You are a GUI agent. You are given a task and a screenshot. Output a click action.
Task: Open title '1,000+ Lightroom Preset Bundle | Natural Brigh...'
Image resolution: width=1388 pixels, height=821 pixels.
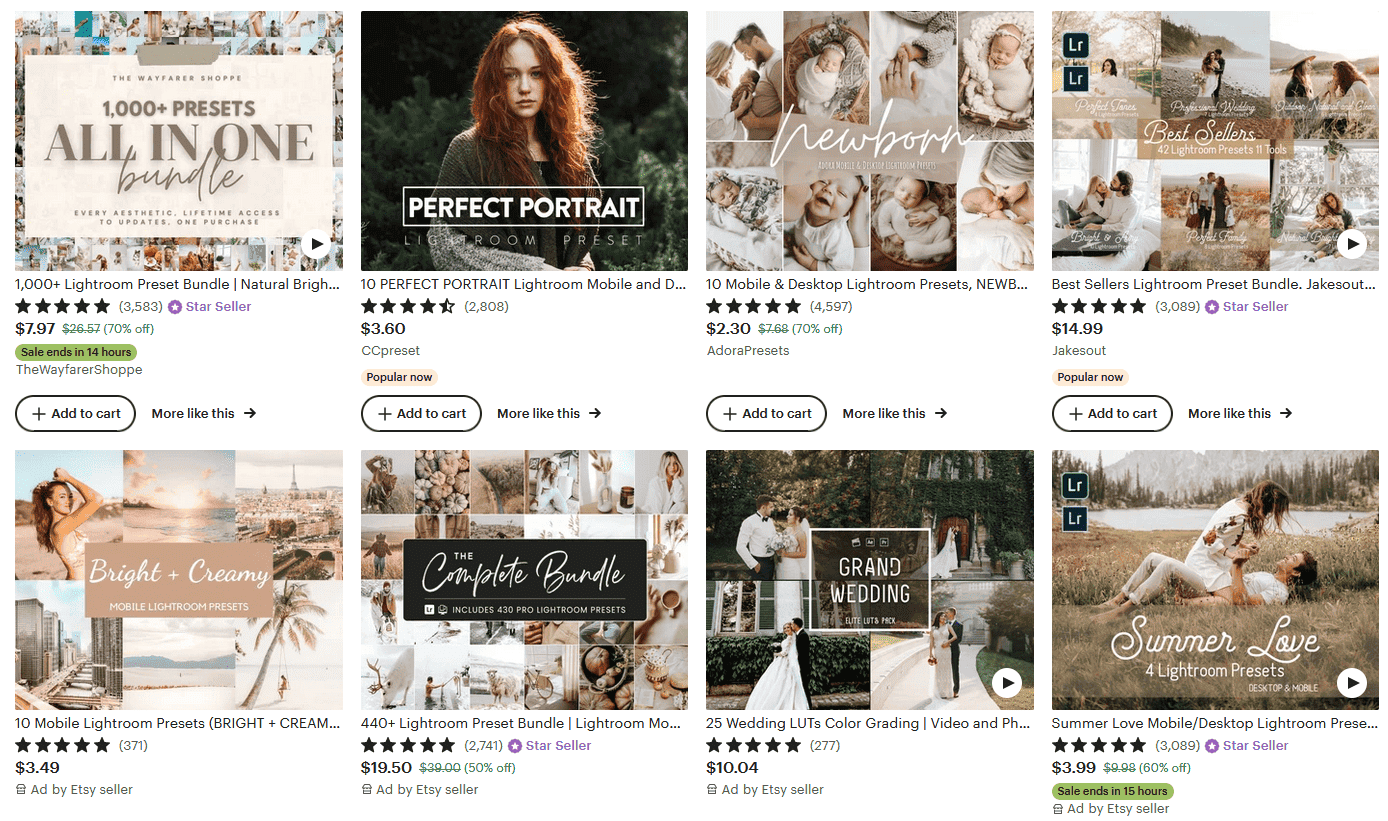tap(179, 284)
